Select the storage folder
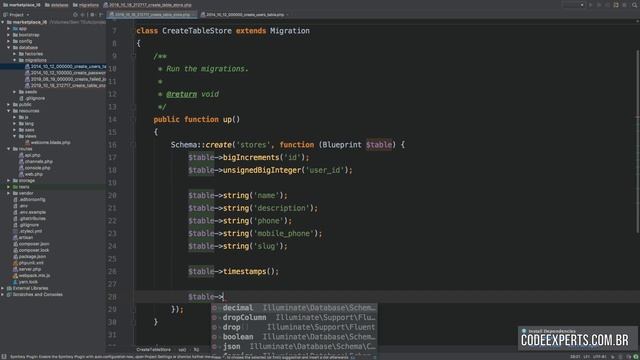This screenshot has height=360, width=640. tap(24, 180)
